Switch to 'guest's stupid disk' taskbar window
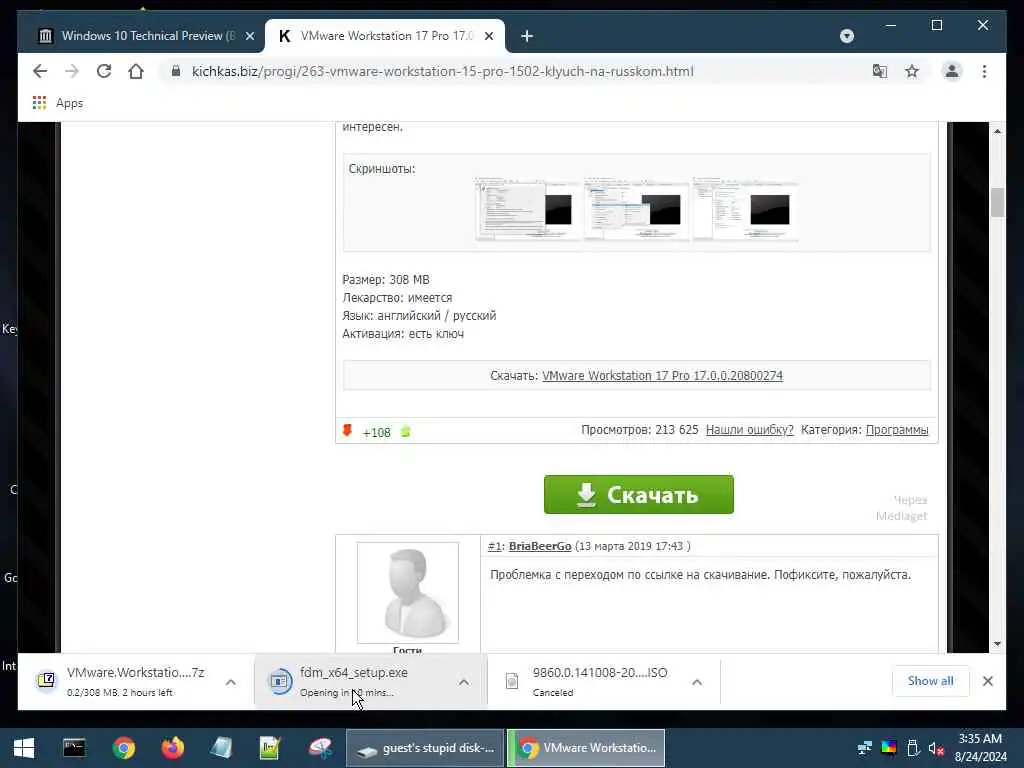The image size is (1024, 768). (425, 748)
